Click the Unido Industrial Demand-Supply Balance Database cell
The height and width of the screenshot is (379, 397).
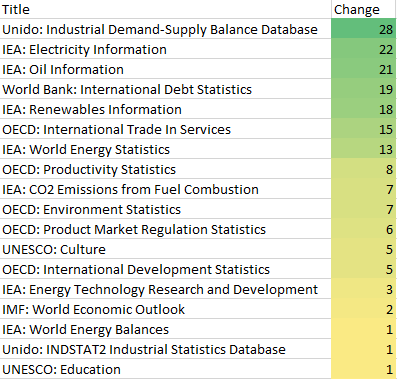[x=165, y=29]
